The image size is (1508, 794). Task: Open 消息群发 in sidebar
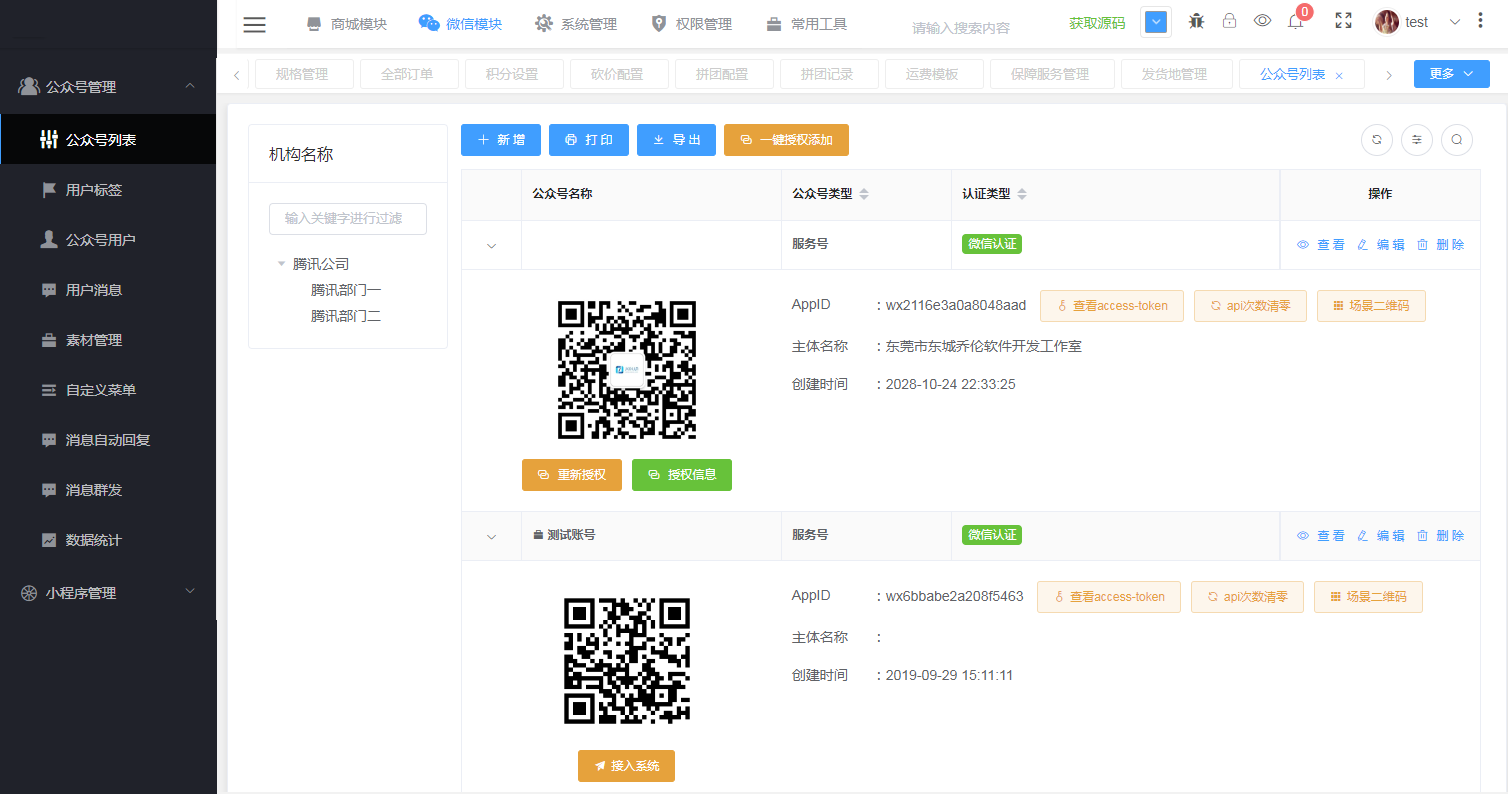click(108, 490)
